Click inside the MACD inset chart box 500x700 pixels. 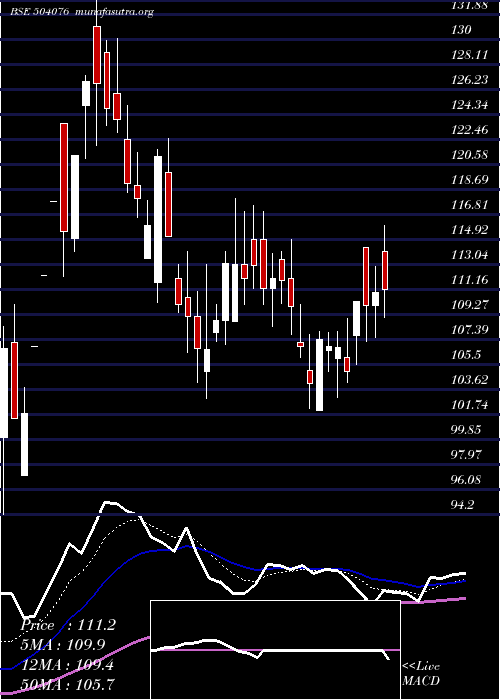tap(275, 650)
